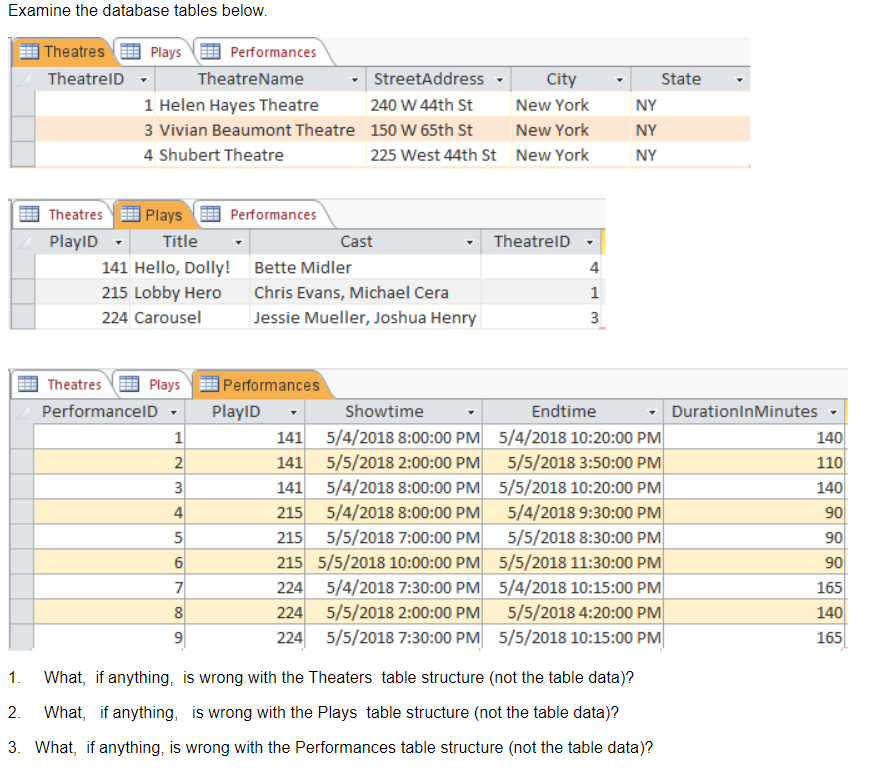Select the Endtime column header

pyautogui.click(x=564, y=412)
